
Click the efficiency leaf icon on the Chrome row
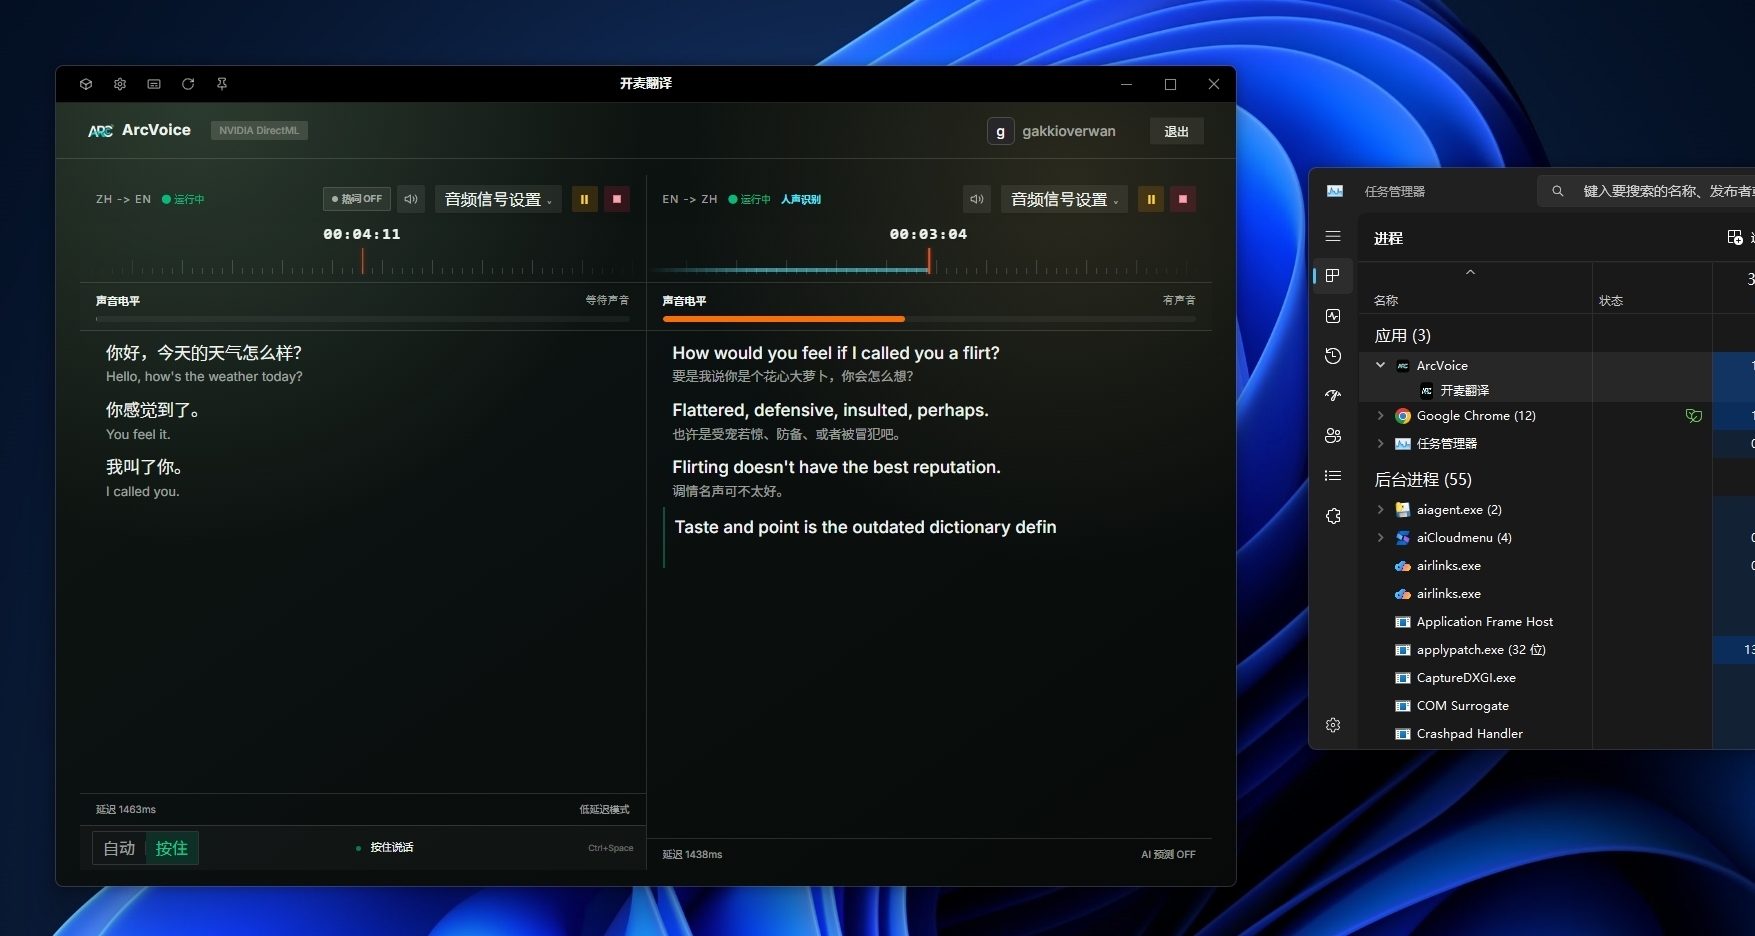click(x=1694, y=416)
